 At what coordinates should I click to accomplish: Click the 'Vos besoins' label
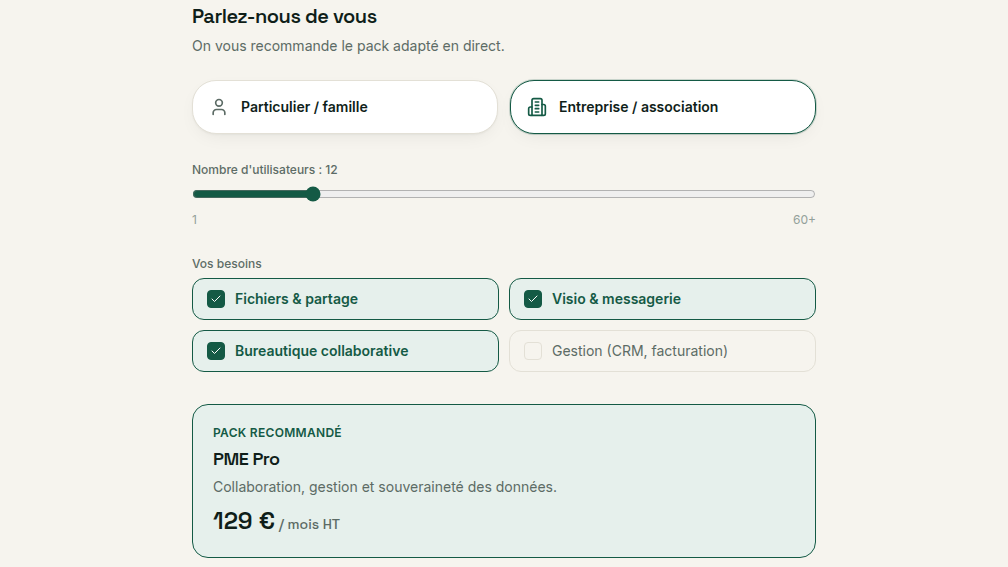227,264
